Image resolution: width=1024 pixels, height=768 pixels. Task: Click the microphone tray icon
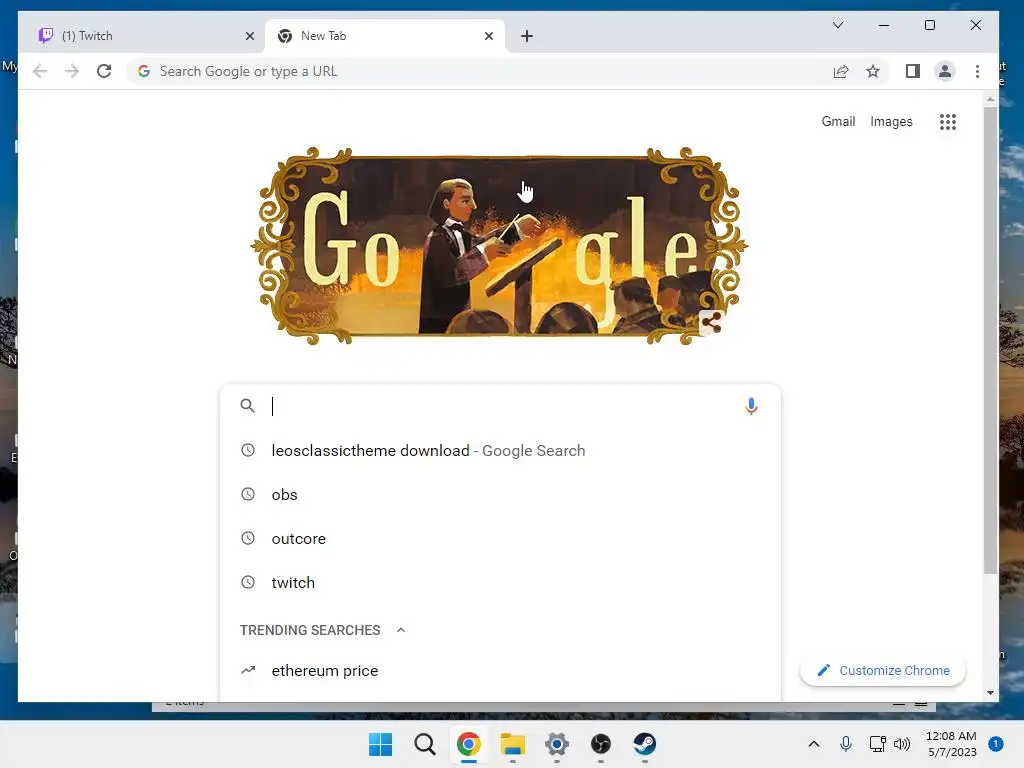pos(846,744)
